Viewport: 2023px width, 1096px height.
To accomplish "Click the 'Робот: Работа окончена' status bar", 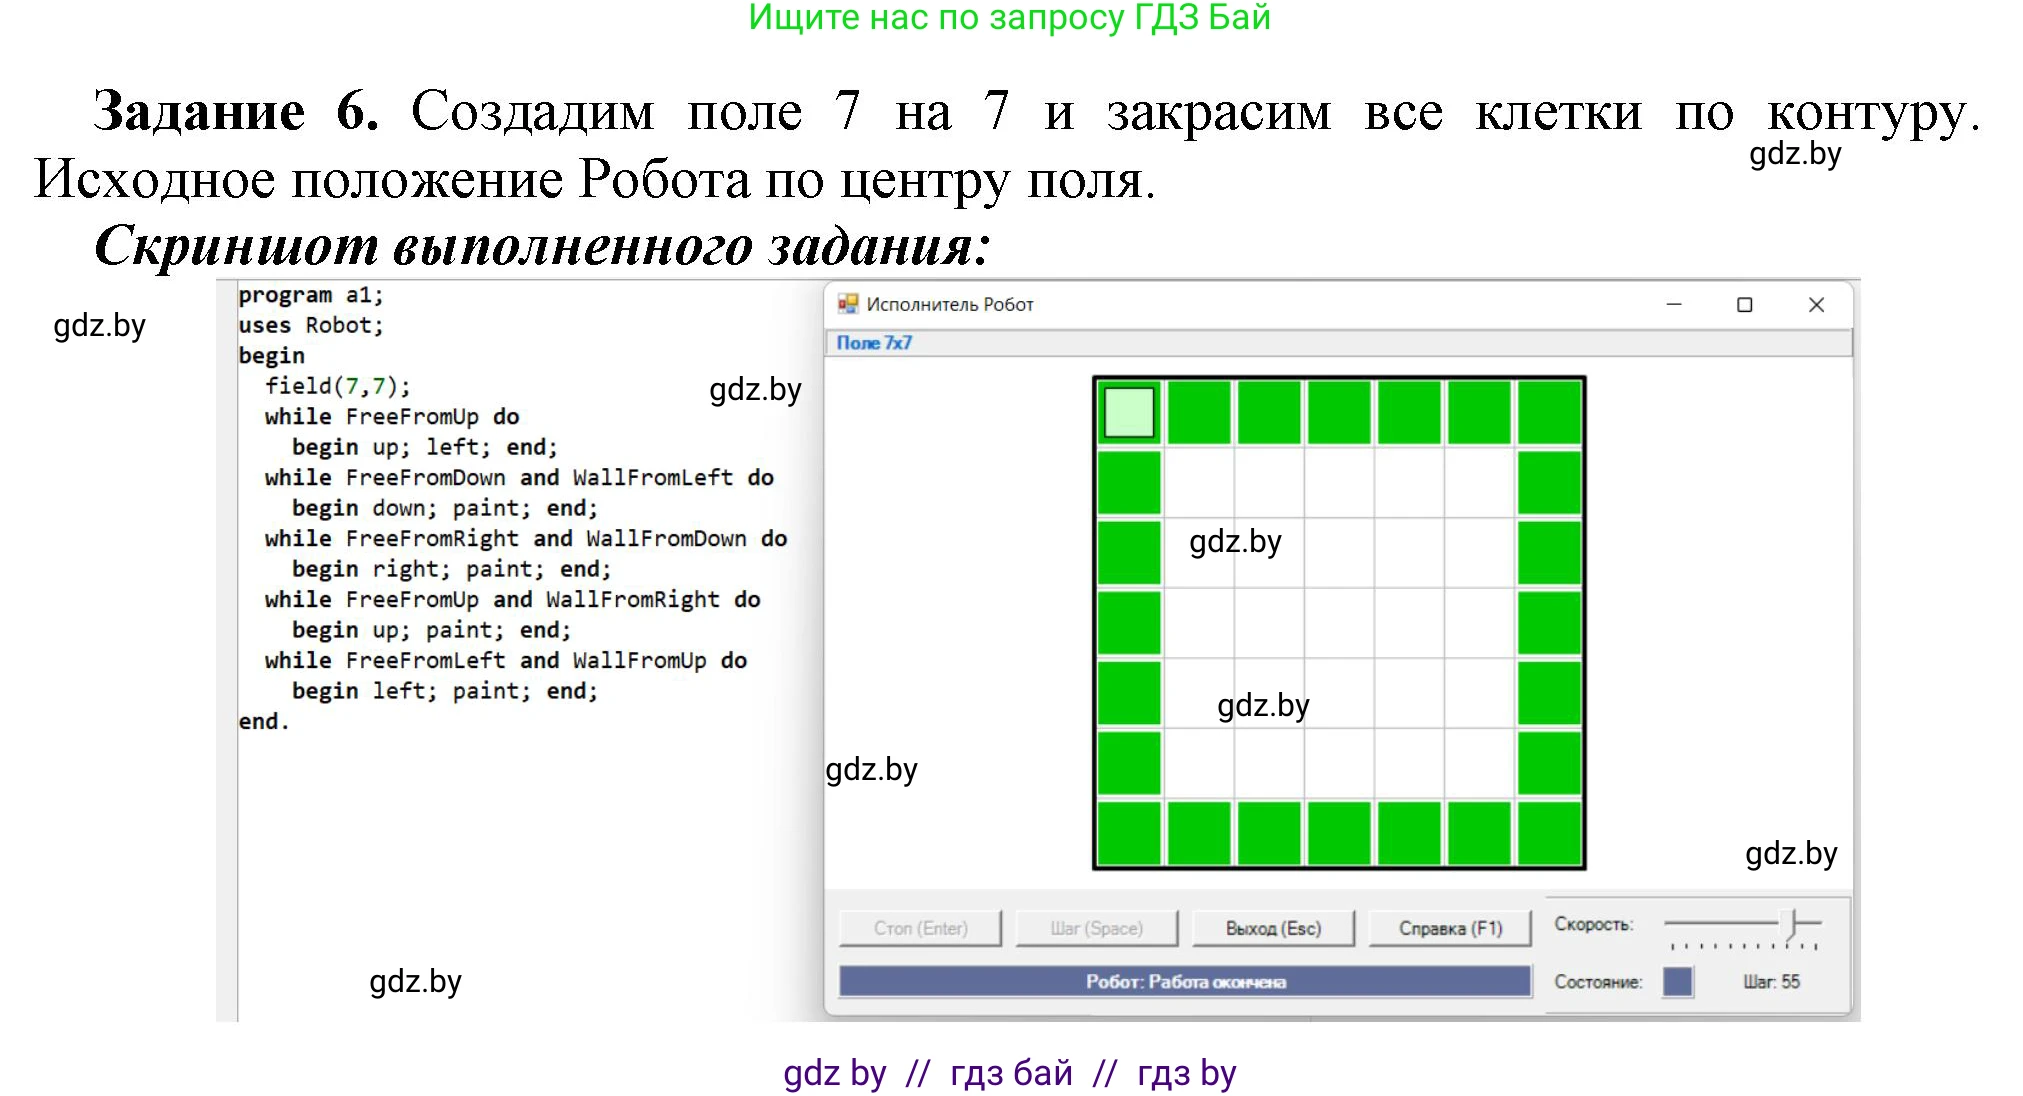I will pos(1185,982).
